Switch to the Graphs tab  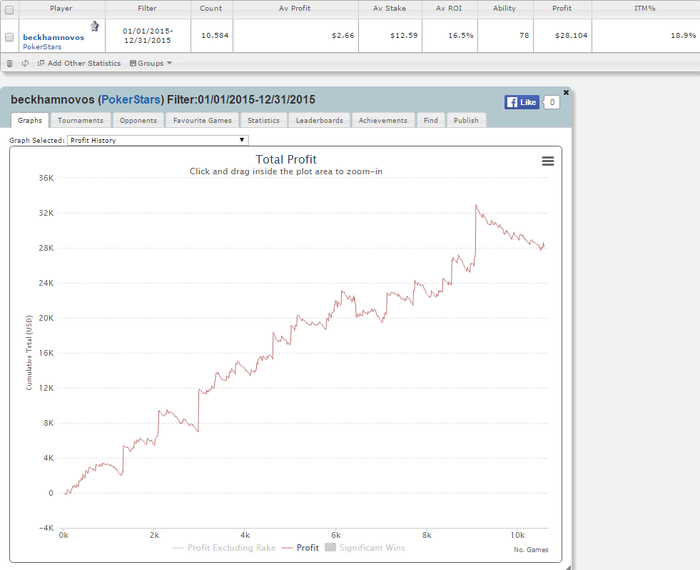point(30,120)
